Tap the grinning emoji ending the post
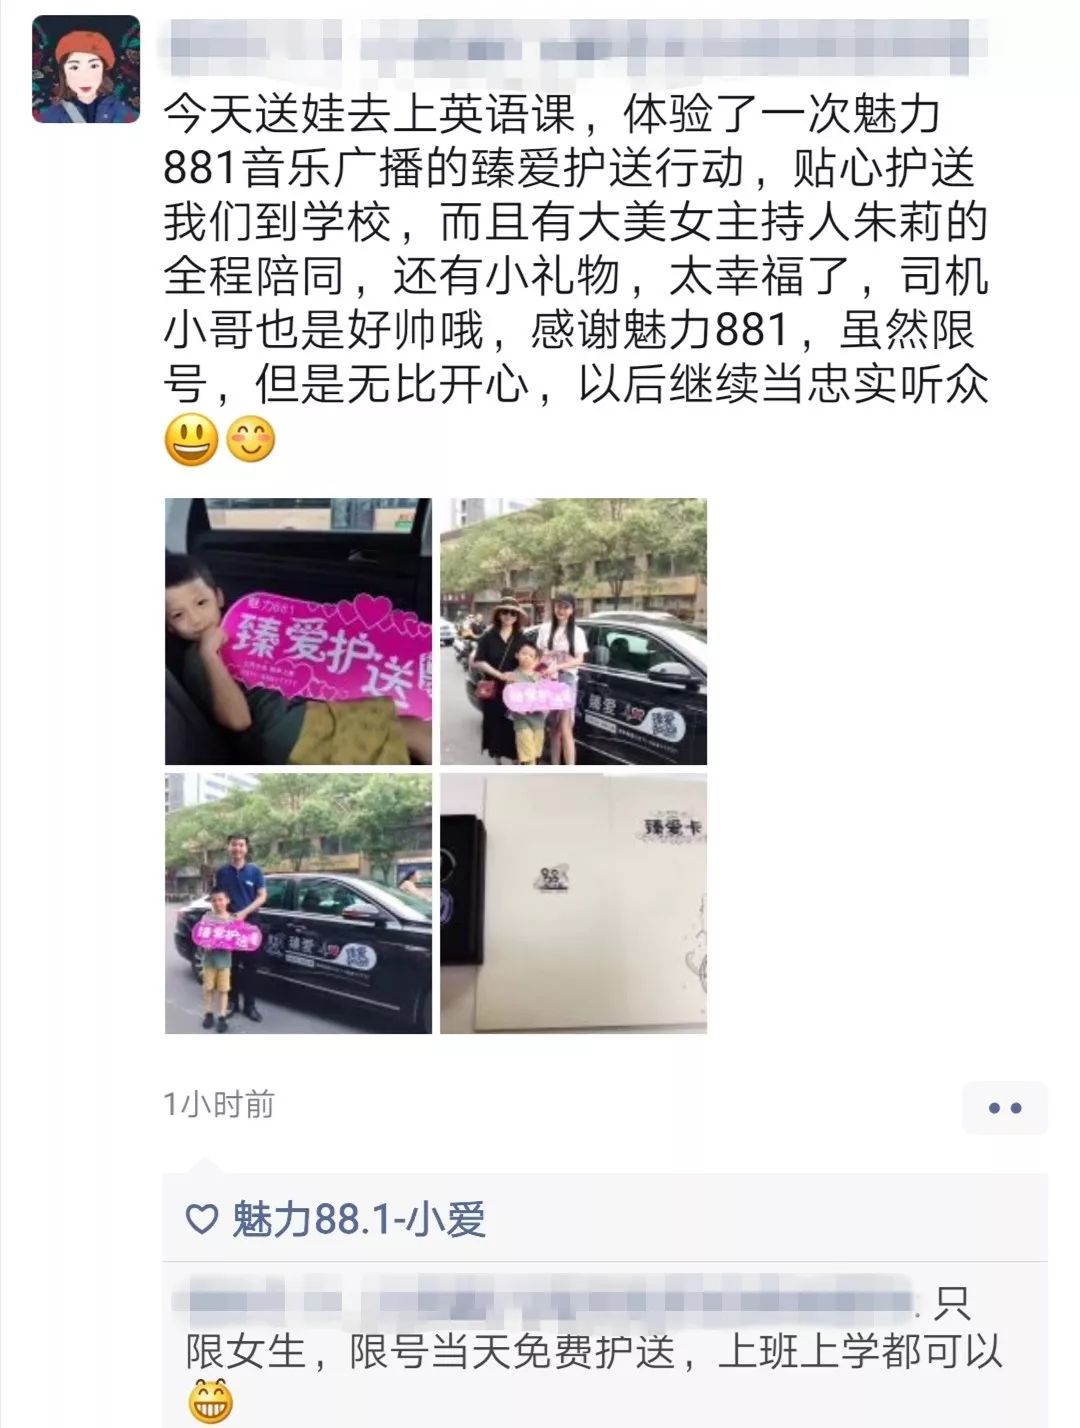Viewport: 1080px width, 1428px height. pyautogui.click(x=191, y=439)
